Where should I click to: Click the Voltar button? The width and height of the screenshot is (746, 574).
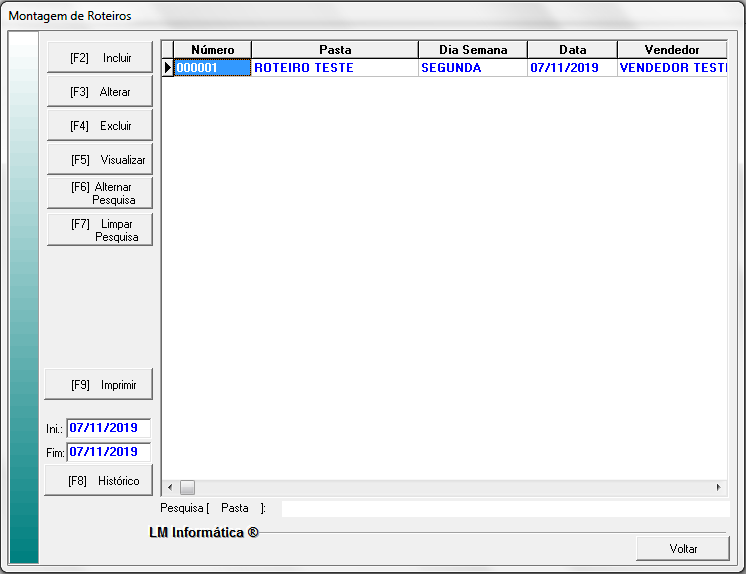coord(683,549)
